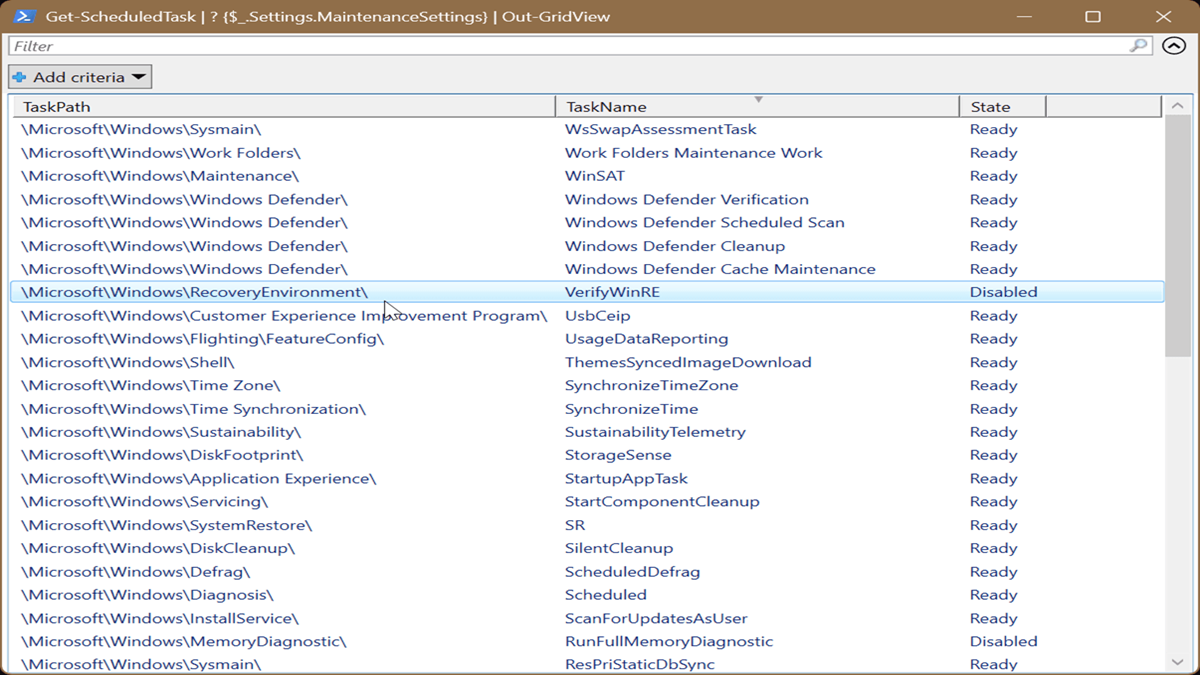Click Ready state of WinSAT row
Image resolution: width=1200 pixels, height=675 pixels.
tap(993, 176)
